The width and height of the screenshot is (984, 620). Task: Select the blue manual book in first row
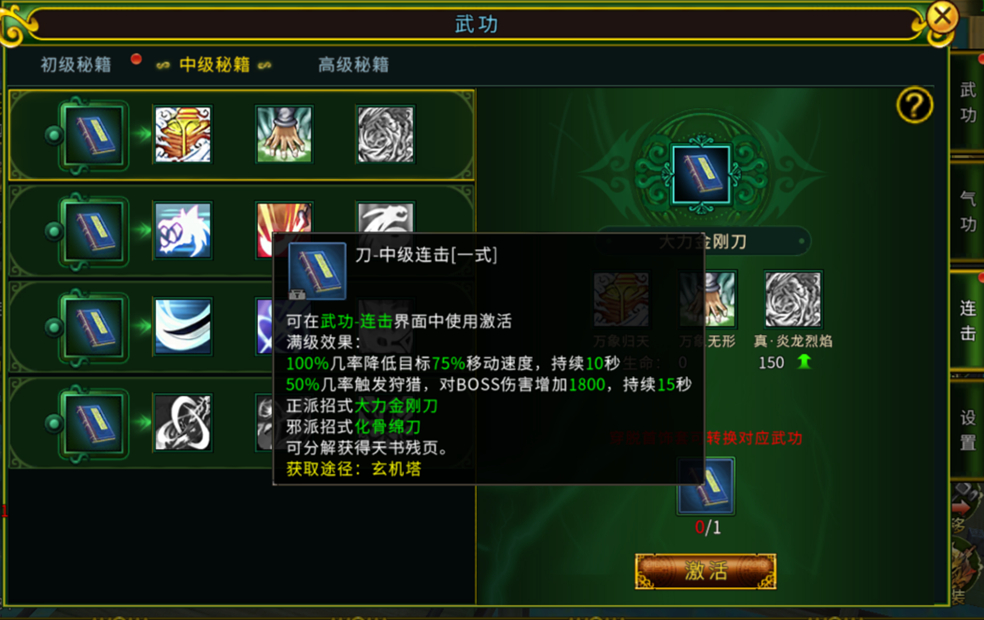click(94, 135)
